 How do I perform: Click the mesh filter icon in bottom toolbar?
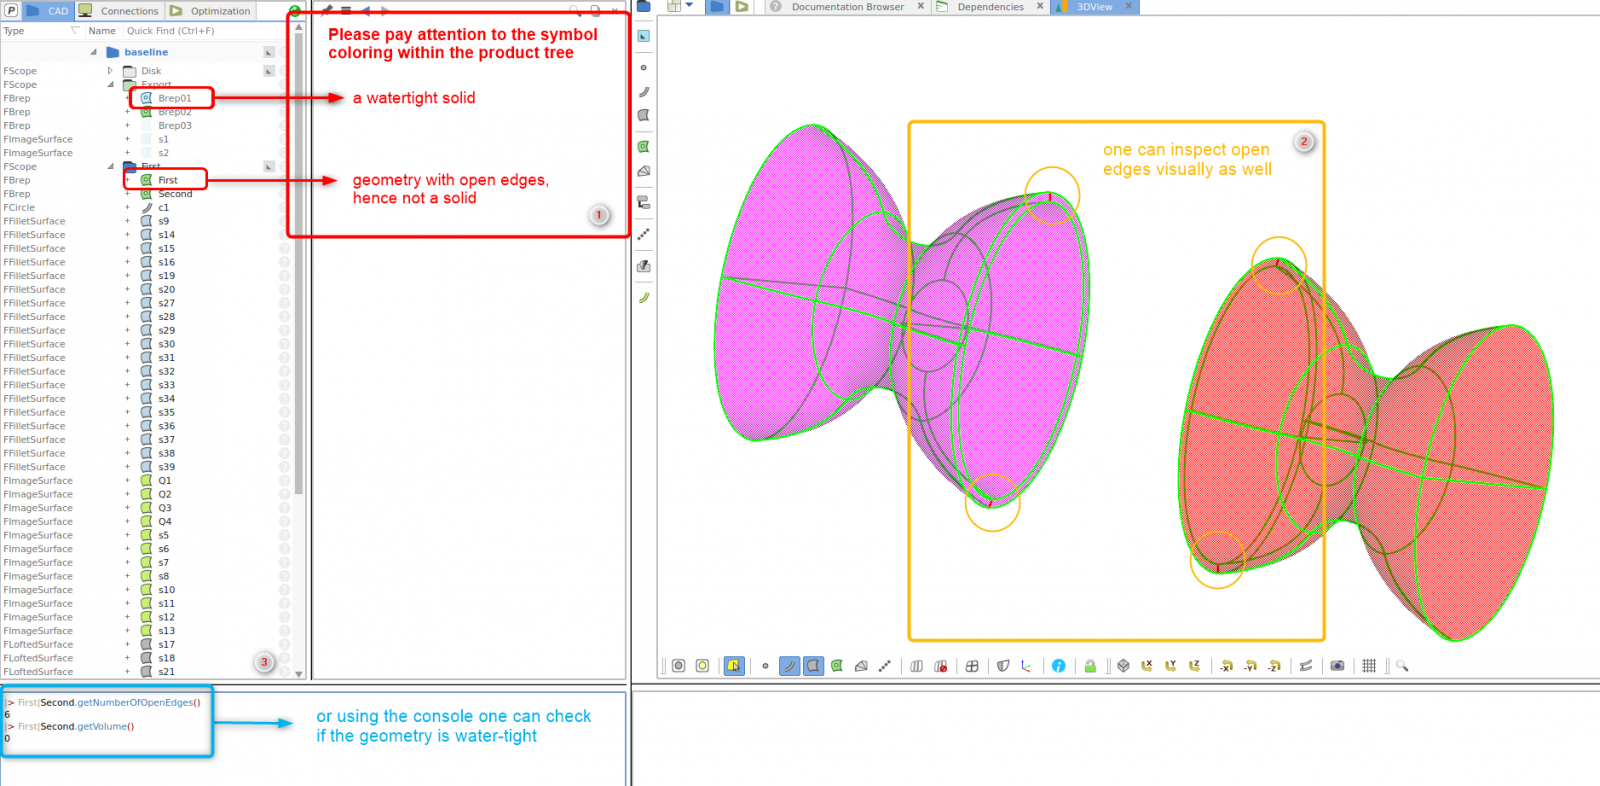coord(861,666)
